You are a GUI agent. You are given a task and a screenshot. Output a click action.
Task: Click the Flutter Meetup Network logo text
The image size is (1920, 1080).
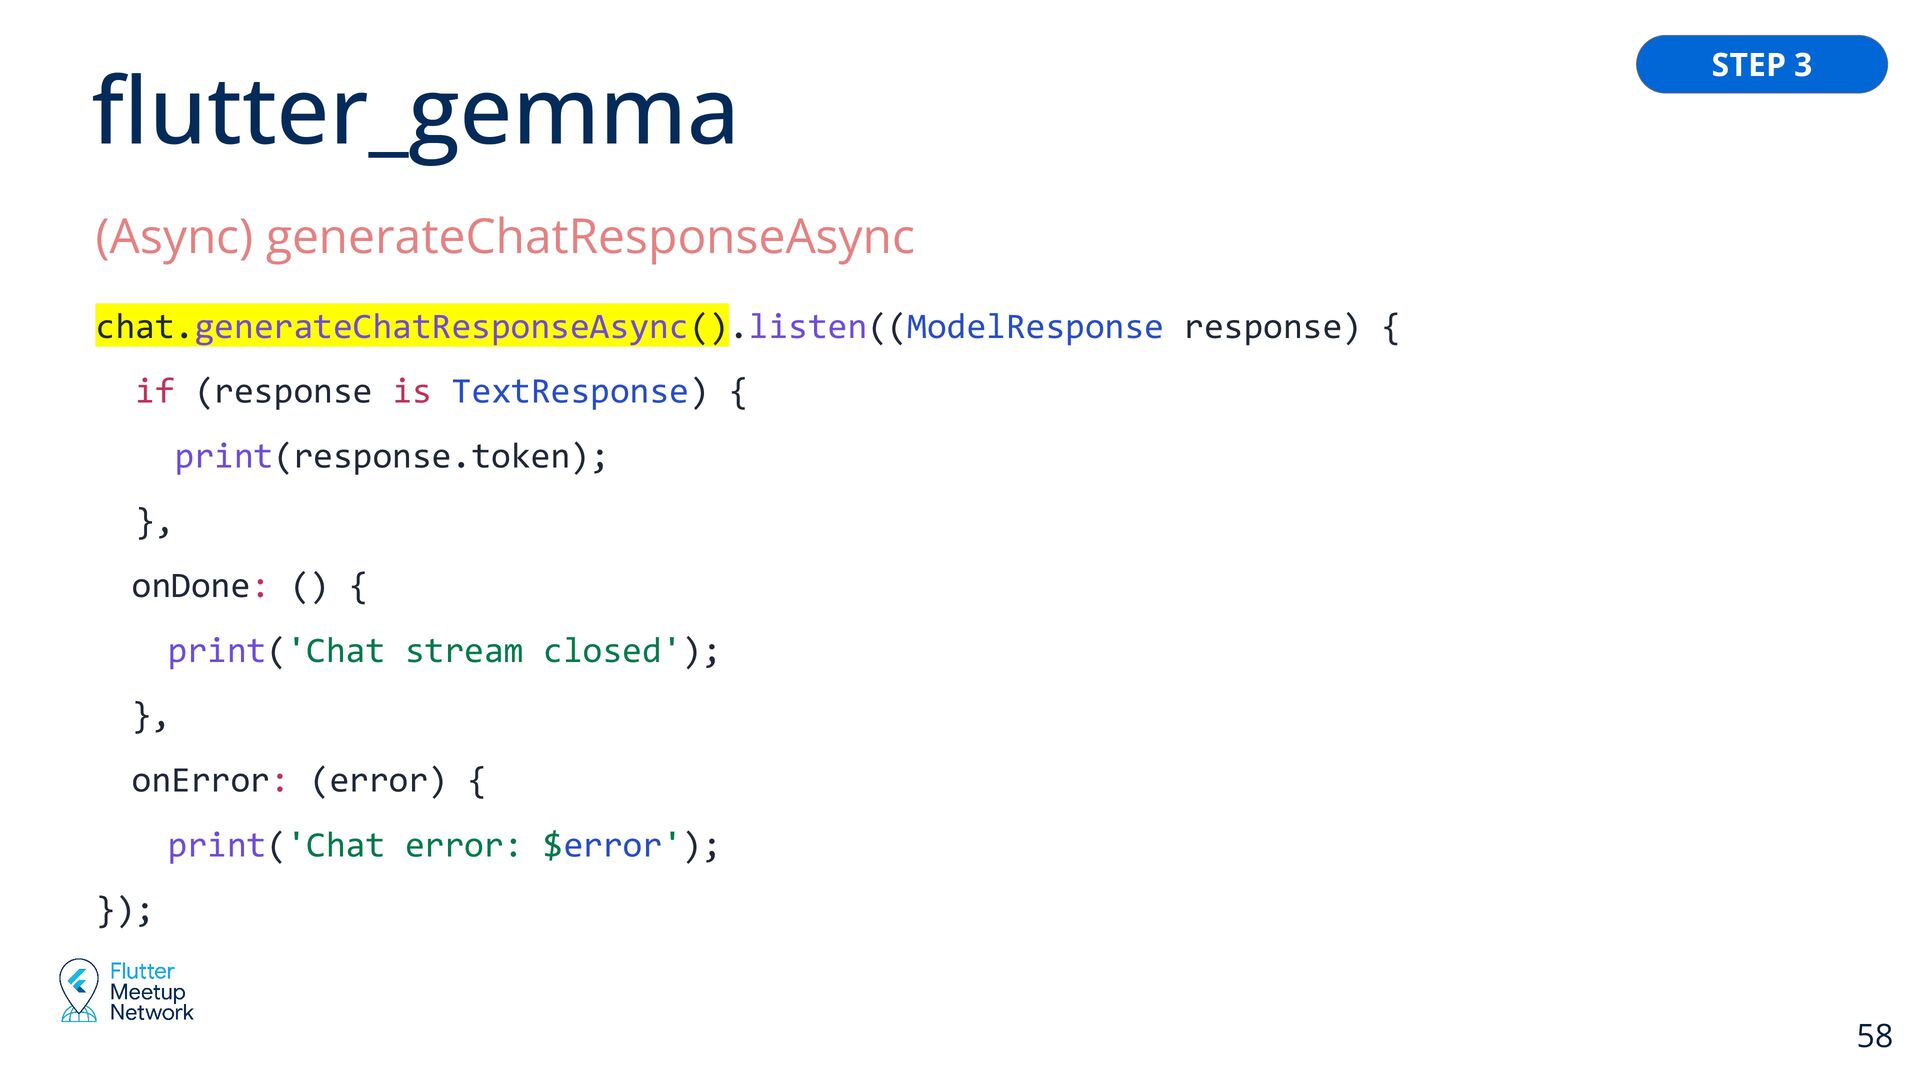[151, 991]
